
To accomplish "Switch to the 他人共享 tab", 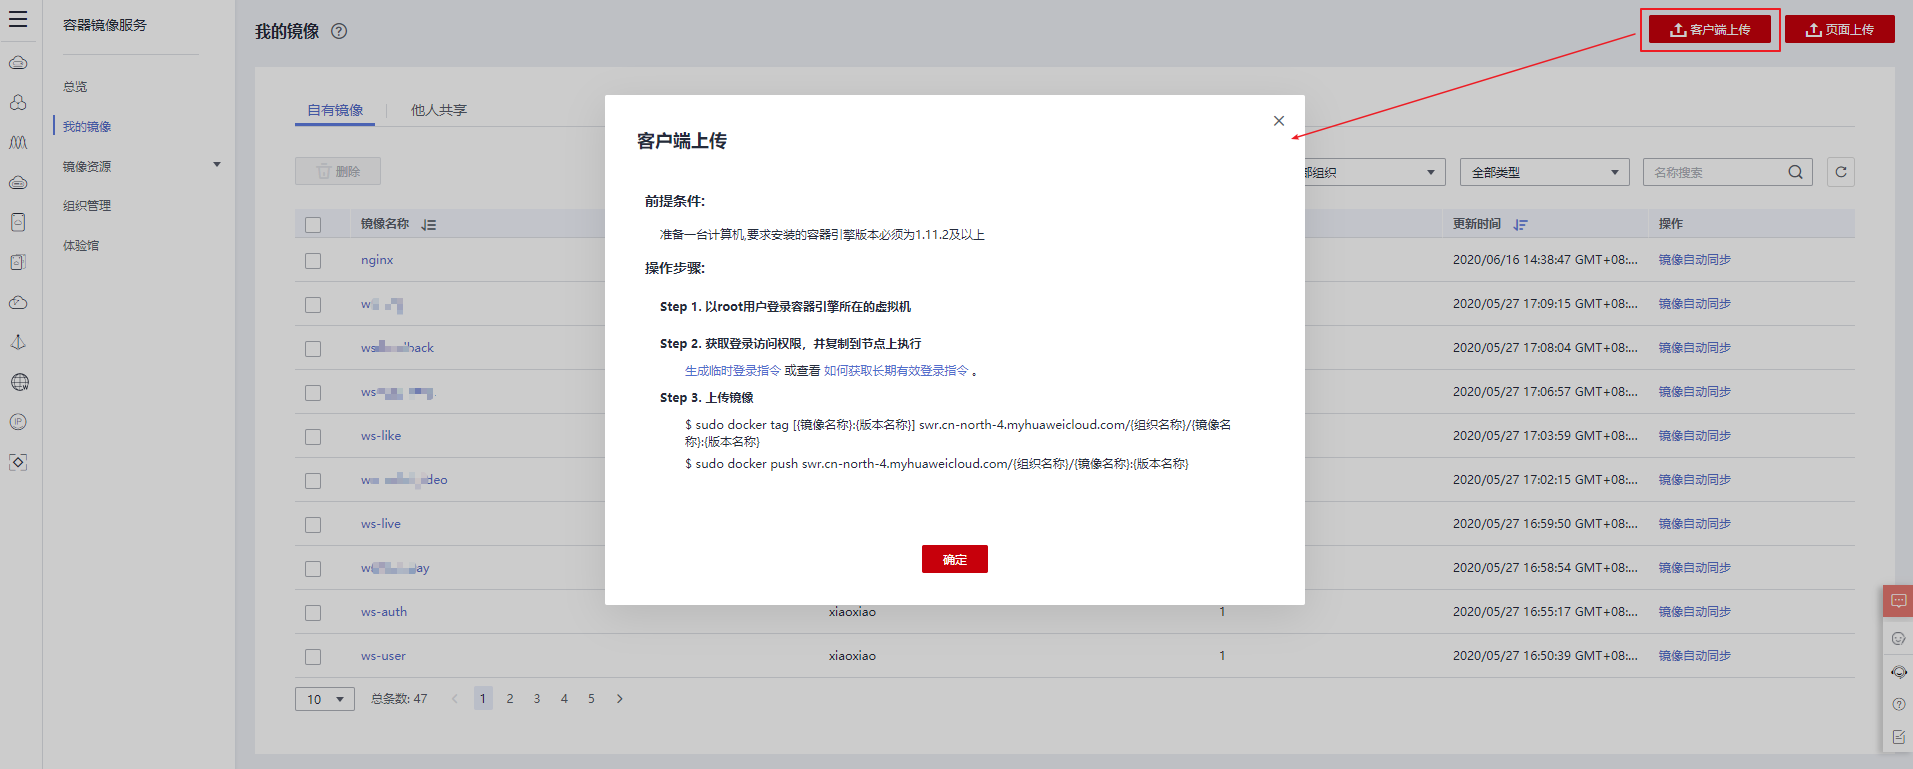I will tap(439, 110).
